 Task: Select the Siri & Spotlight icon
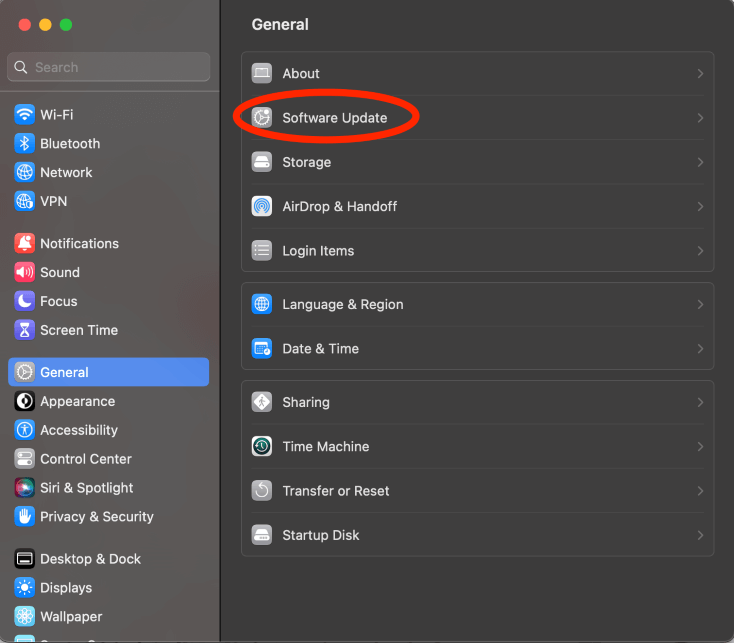[24, 488]
